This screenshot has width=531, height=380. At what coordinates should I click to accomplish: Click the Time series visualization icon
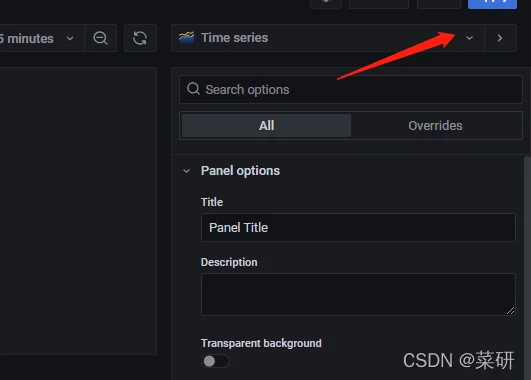click(x=187, y=38)
